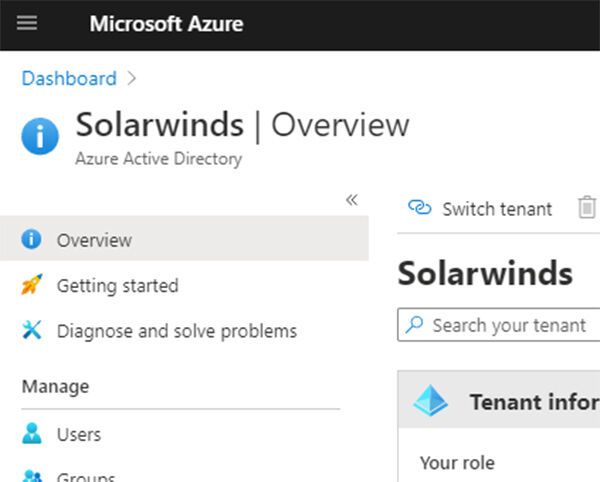The image size is (600, 482).
Task: Click the Tenant information card header
Action: click(x=499, y=399)
